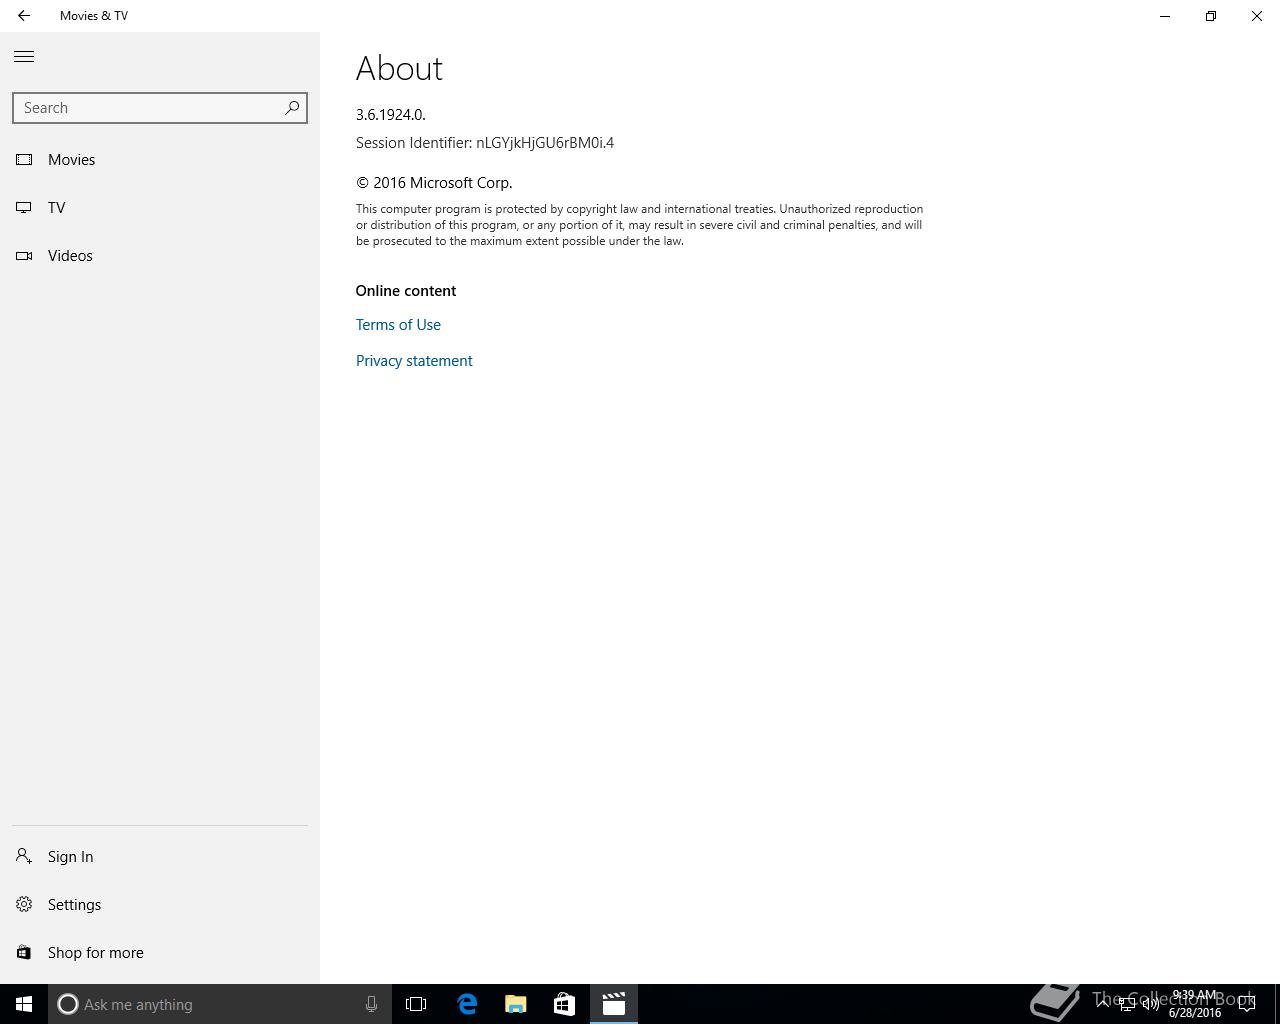Click the TV monitor icon
1280x1024 pixels.
[x=24, y=208]
